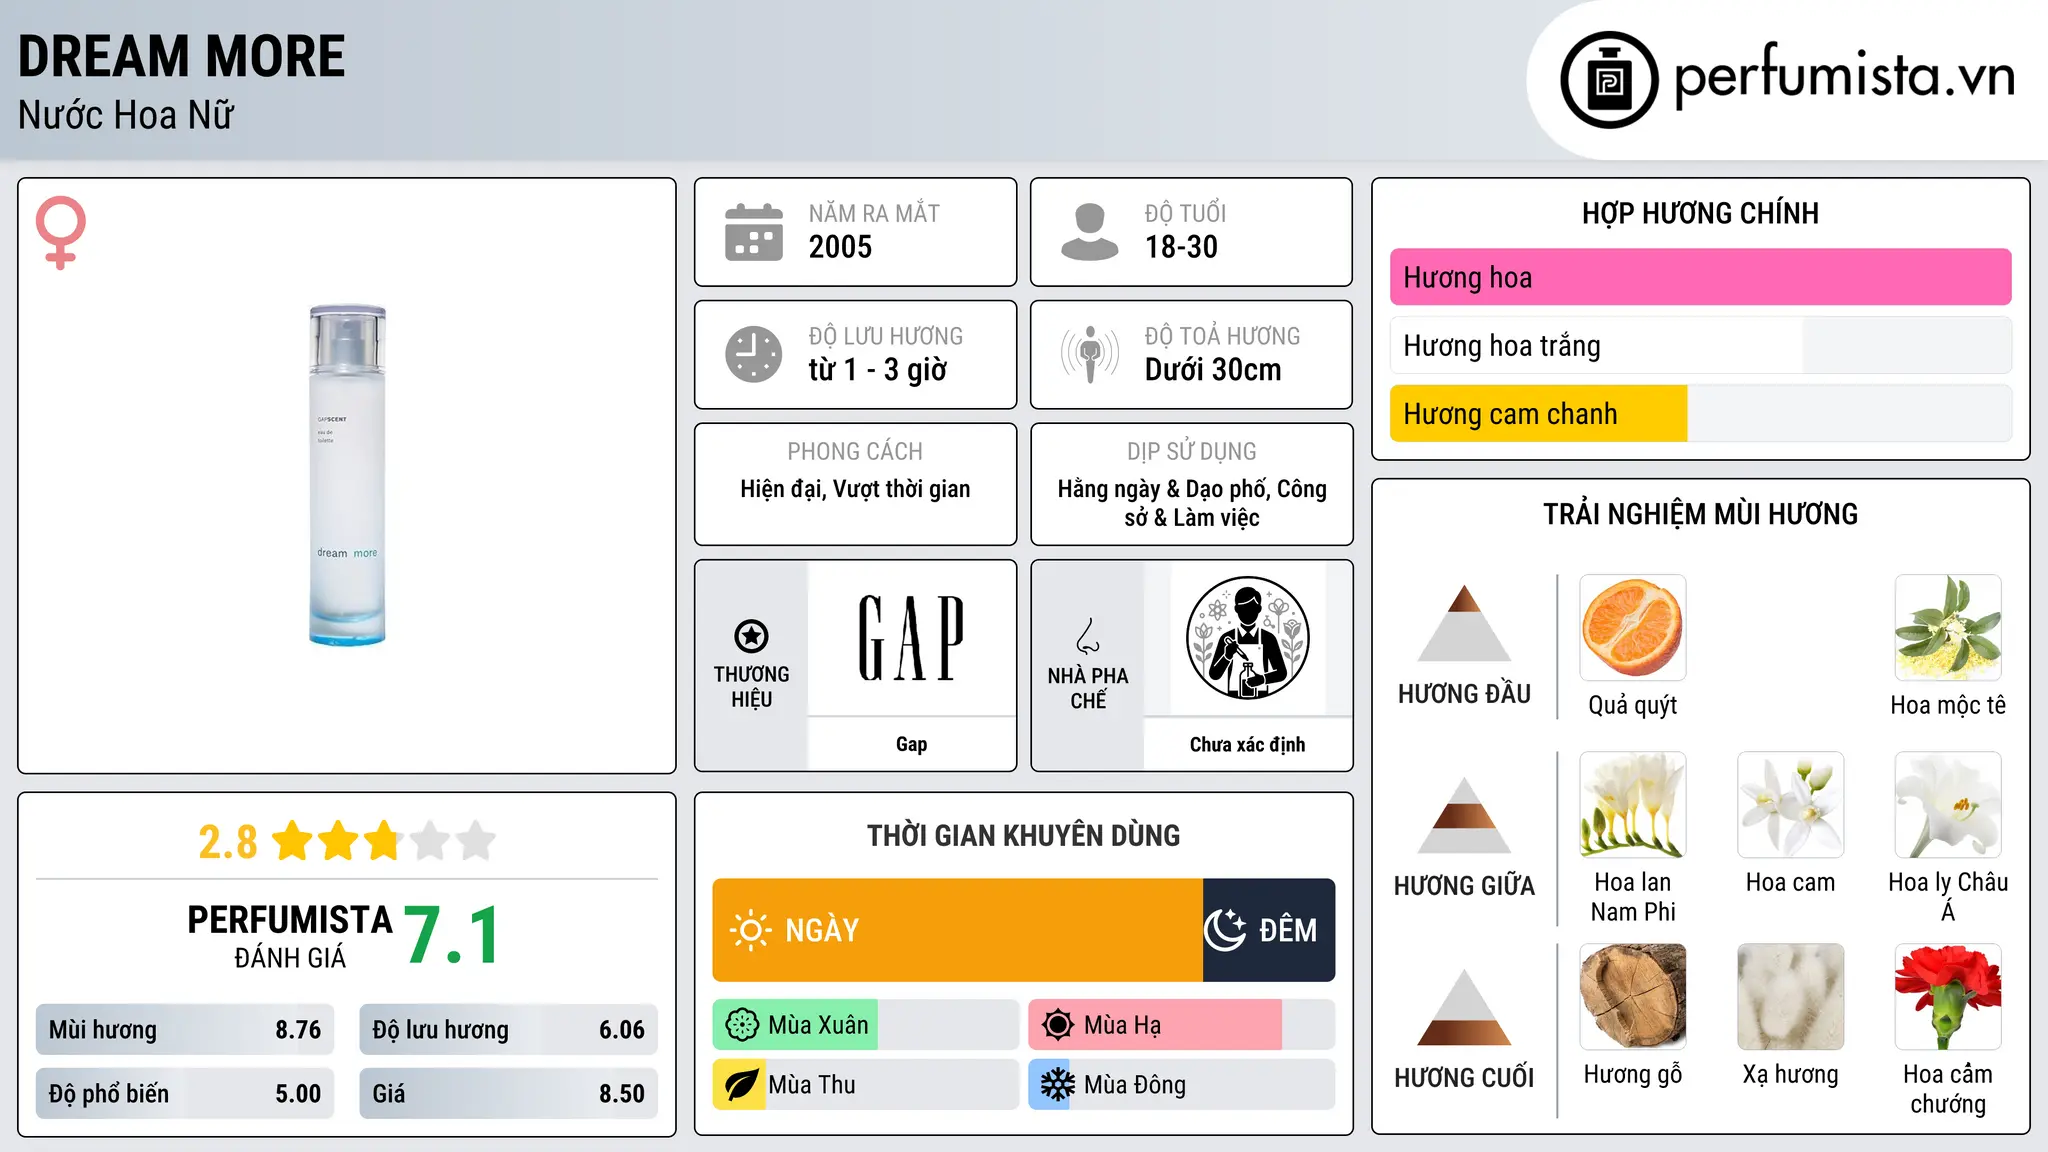This screenshot has height=1152, width=2048.
Task: Click the Giá 8.50 score box
Action: tap(508, 1094)
